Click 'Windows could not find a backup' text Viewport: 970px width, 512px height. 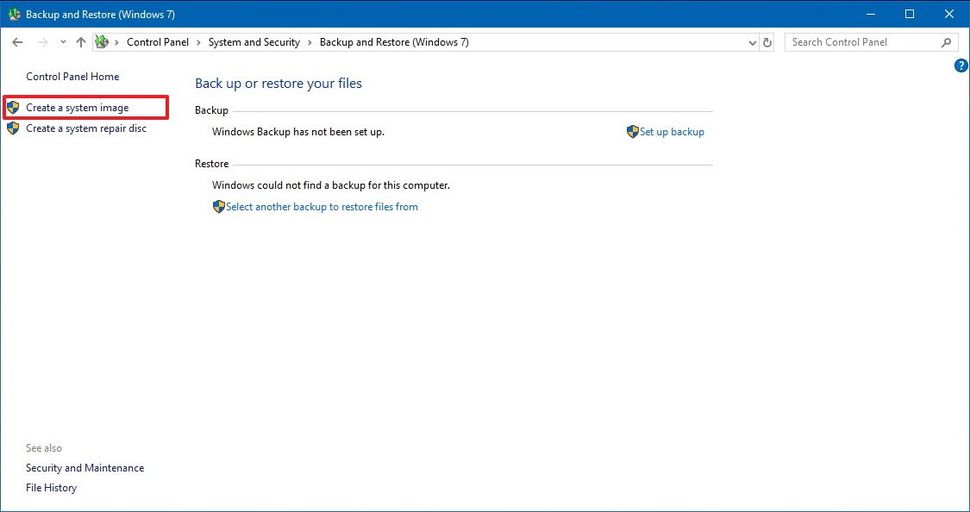[331, 185]
